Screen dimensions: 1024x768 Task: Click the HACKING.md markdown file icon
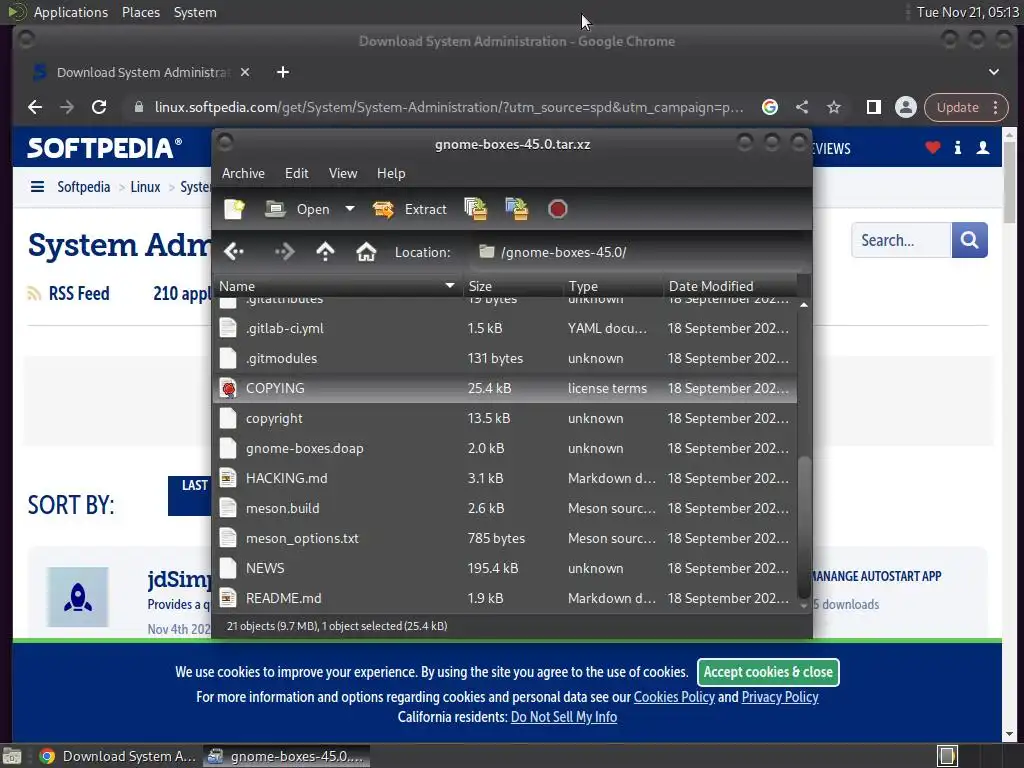(228, 479)
